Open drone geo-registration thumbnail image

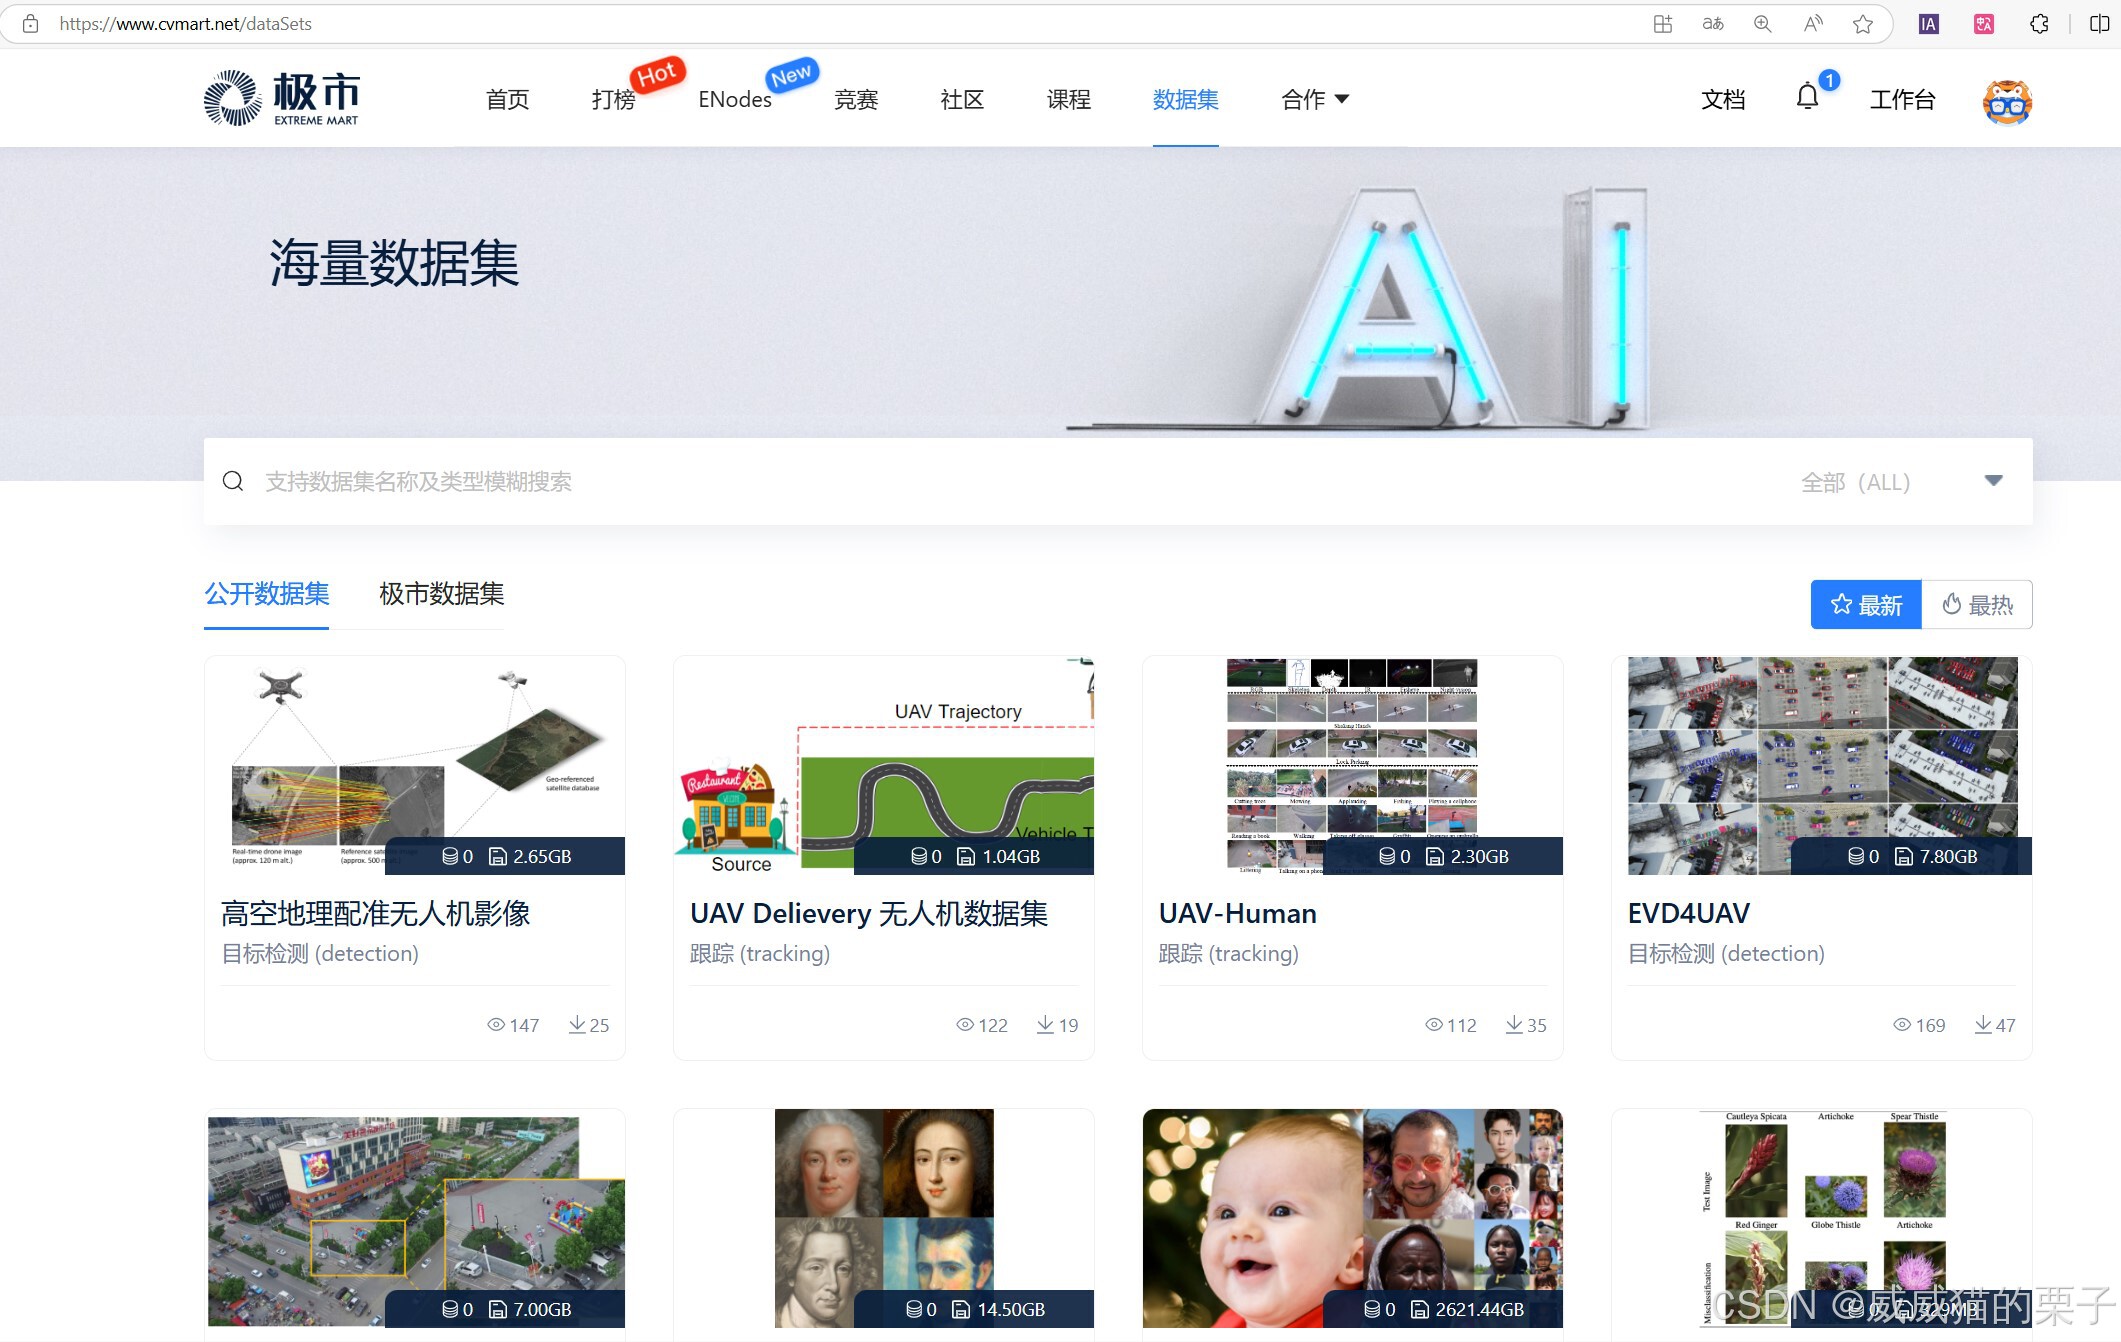pyautogui.click(x=415, y=766)
